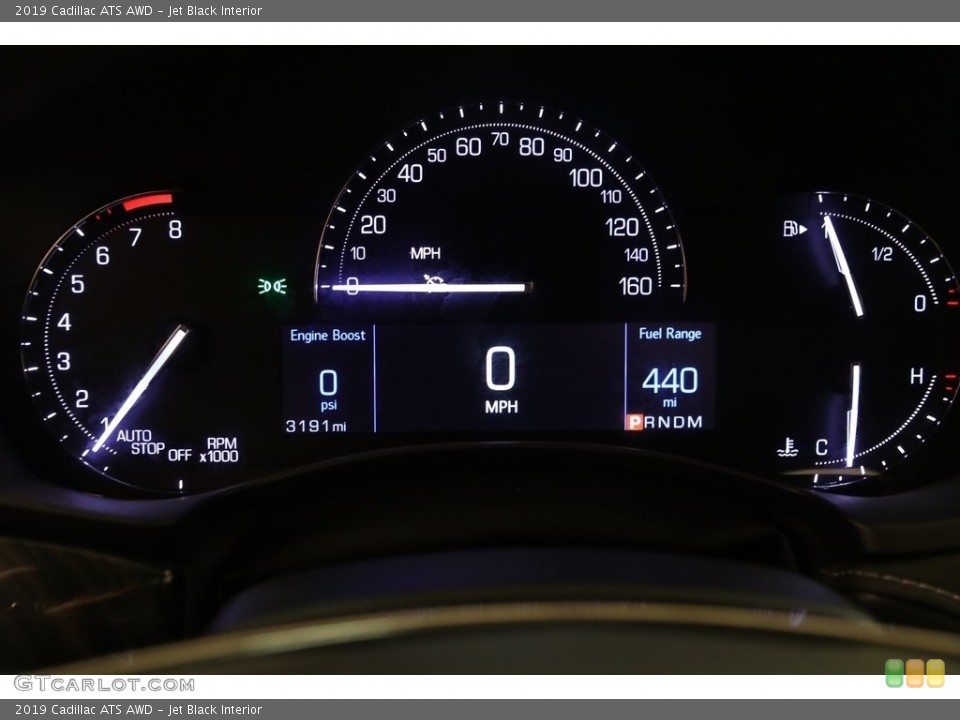Click the 1/2 mark on fuel gauge

tap(882, 254)
